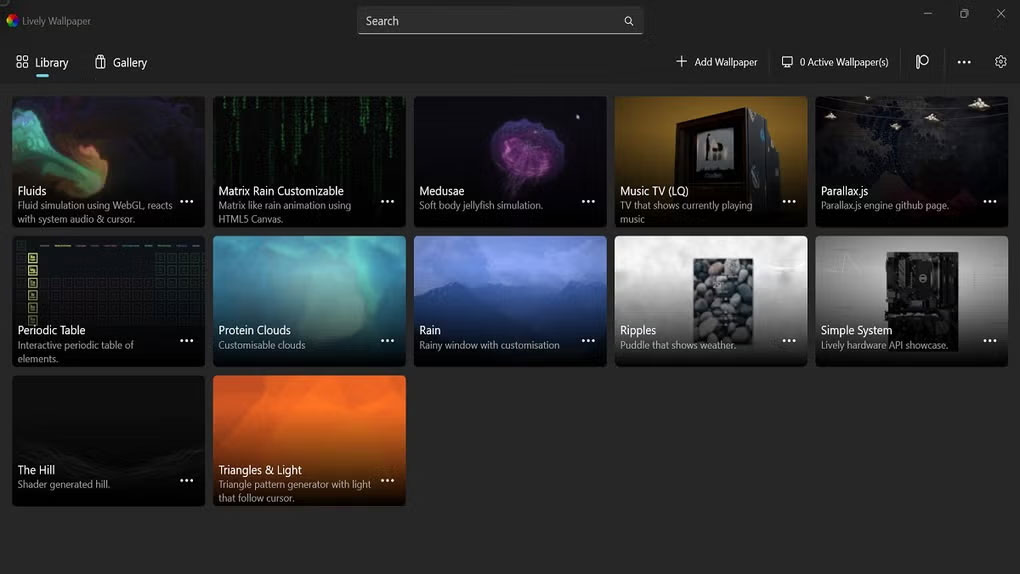The height and width of the screenshot is (574, 1020).
Task: Switch to the Library tab
Action: [42, 62]
